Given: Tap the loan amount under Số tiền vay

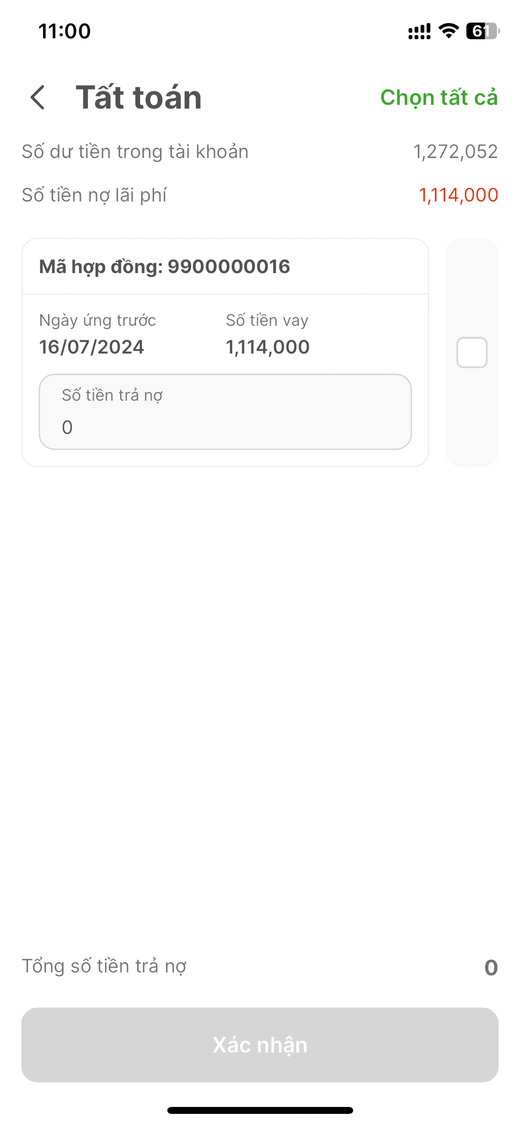Looking at the screenshot, I should [268, 347].
